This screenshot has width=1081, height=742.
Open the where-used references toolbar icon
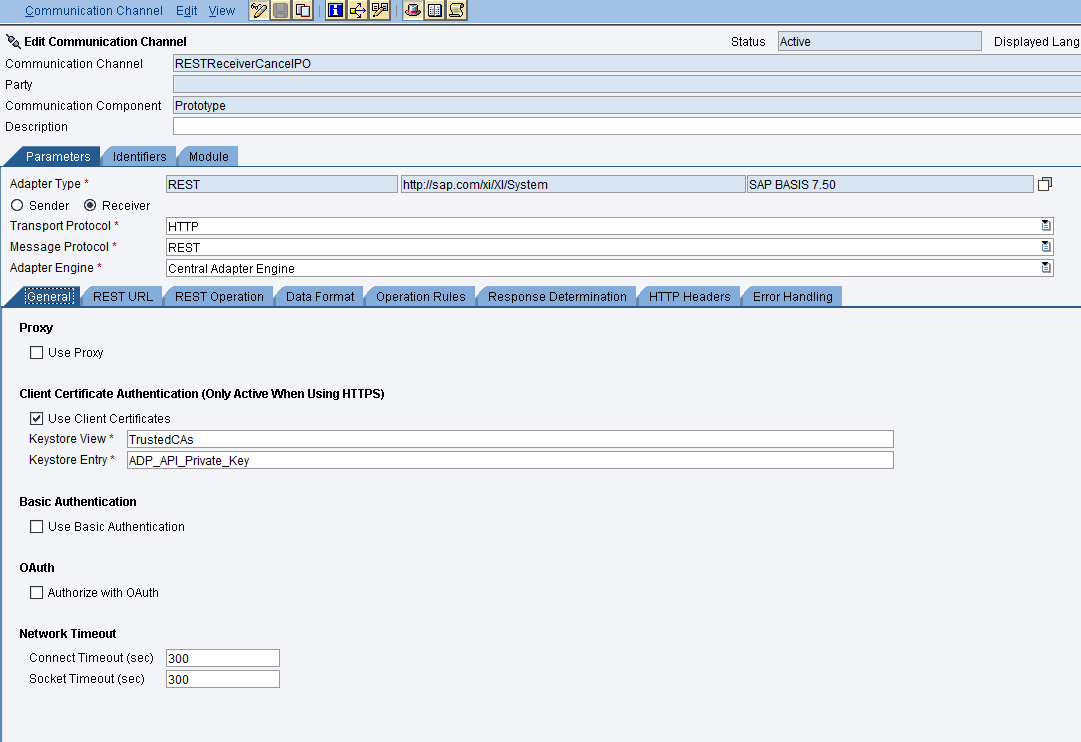tap(358, 10)
